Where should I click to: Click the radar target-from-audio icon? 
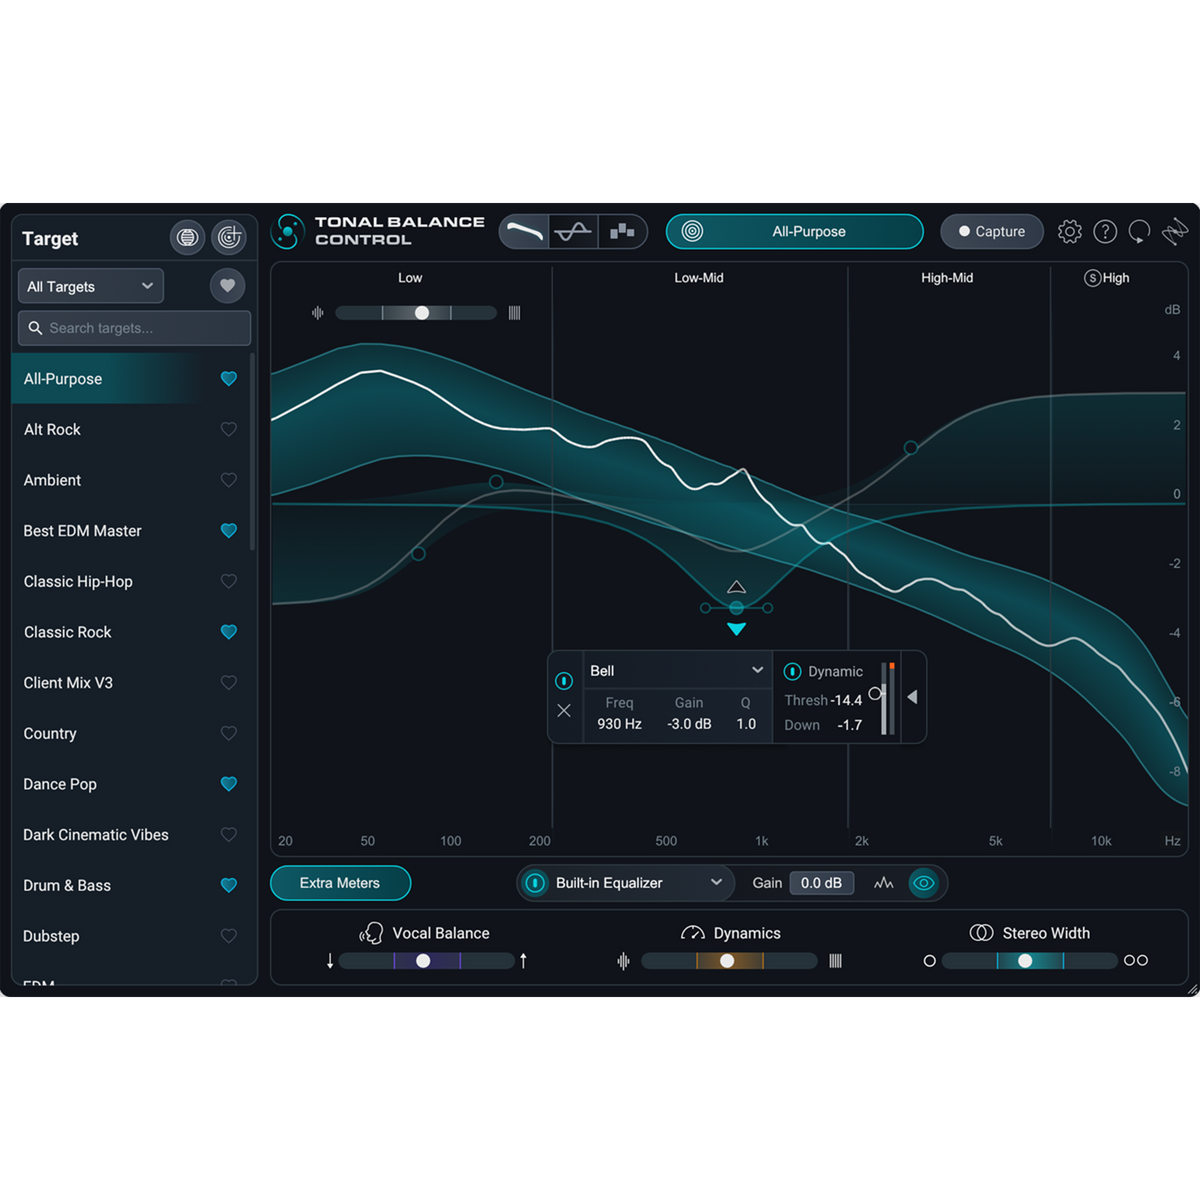[x=229, y=238]
